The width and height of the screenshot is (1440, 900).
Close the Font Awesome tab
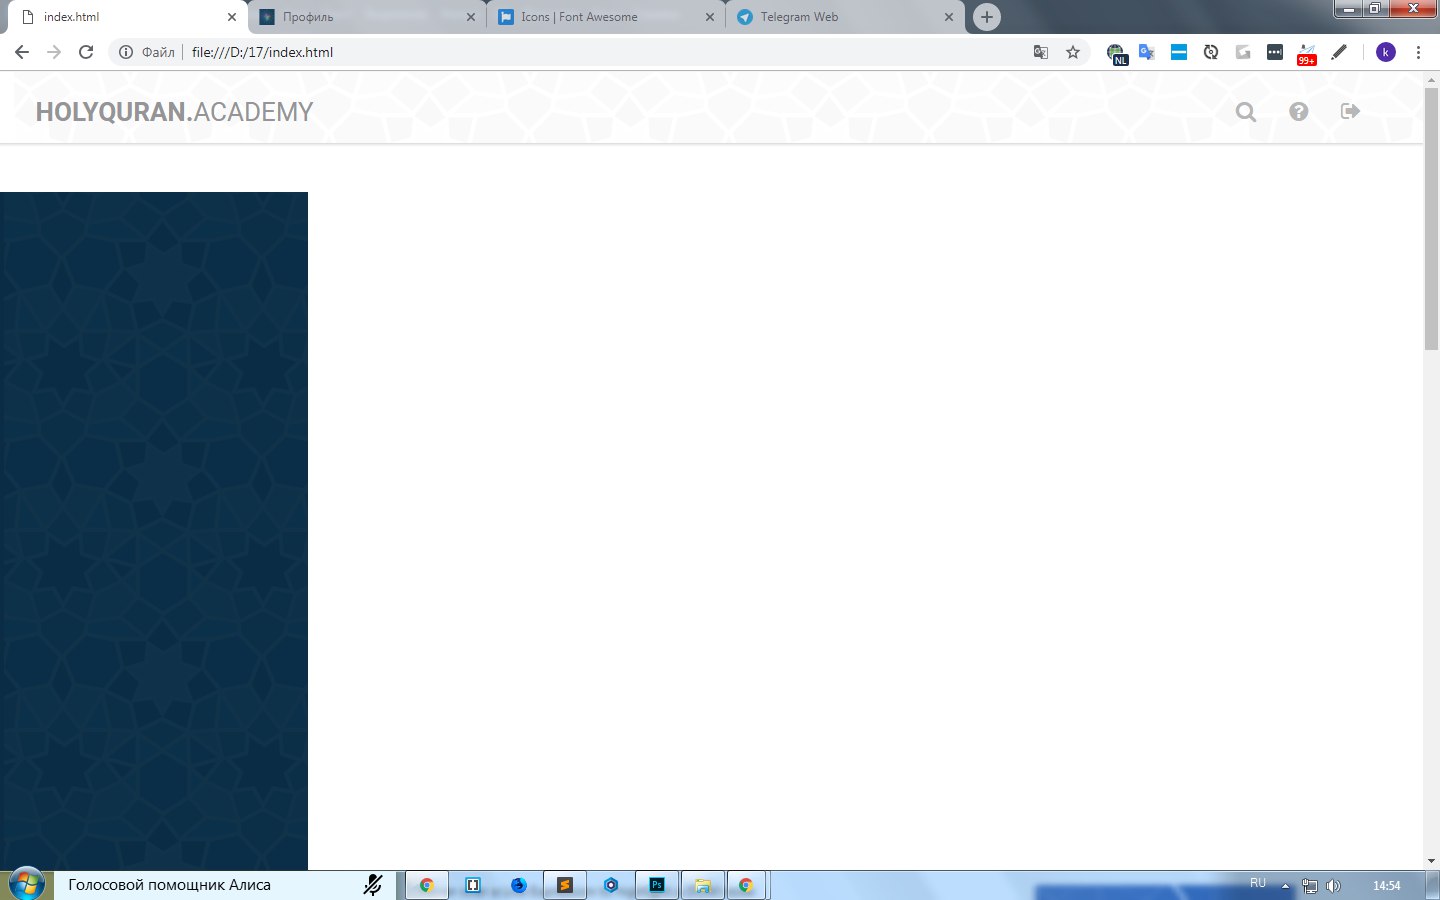click(x=710, y=17)
